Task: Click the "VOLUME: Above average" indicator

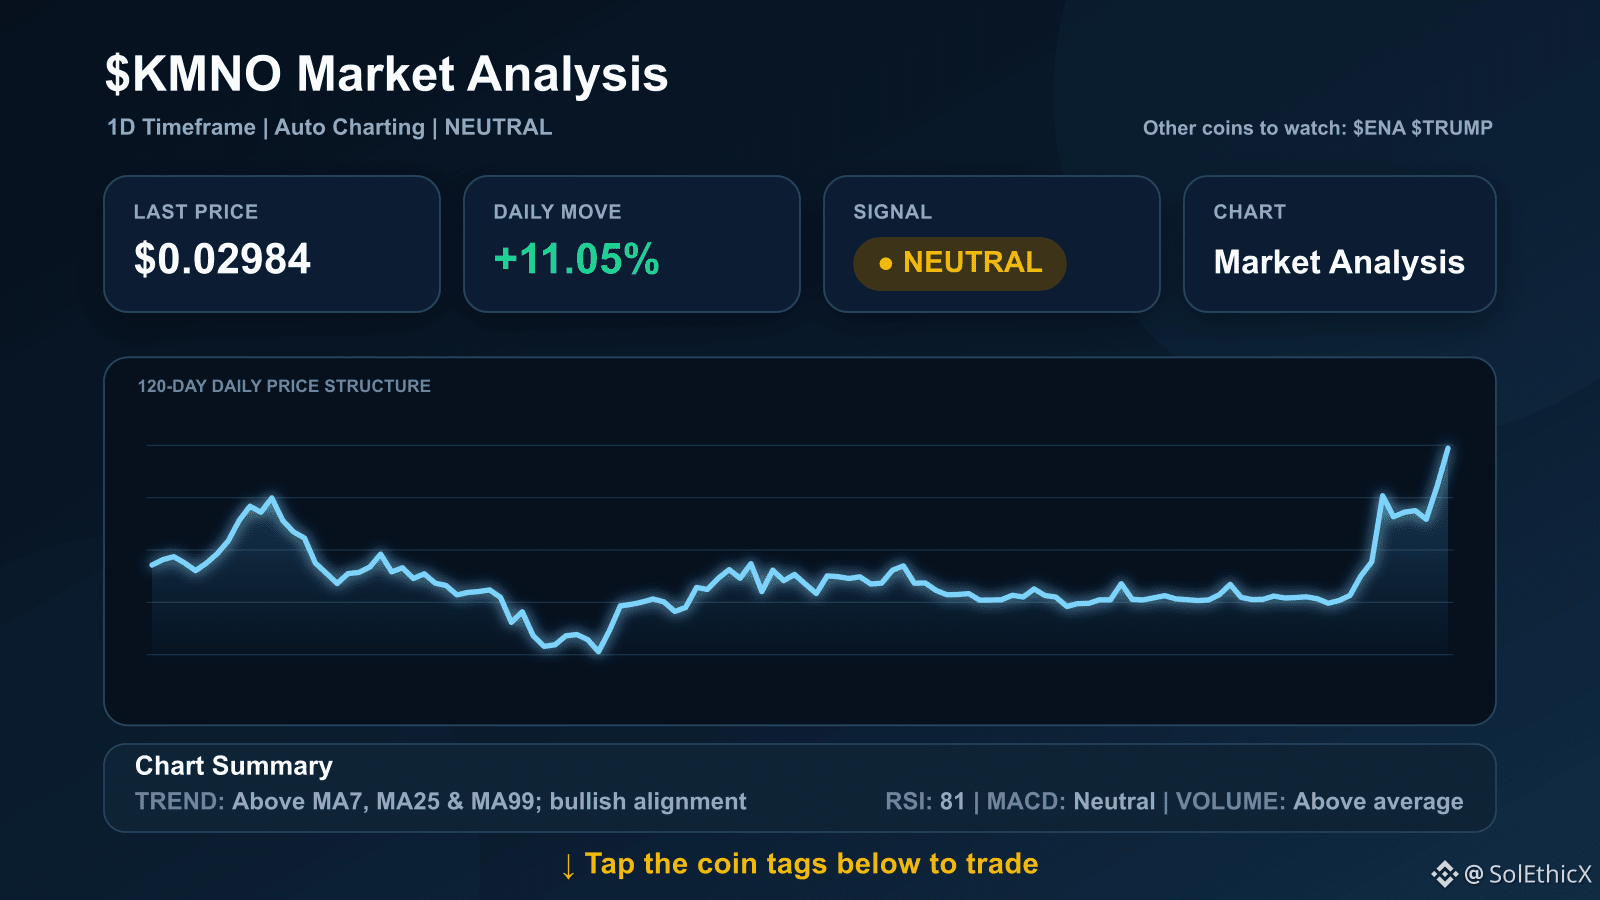Action: (1320, 802)
